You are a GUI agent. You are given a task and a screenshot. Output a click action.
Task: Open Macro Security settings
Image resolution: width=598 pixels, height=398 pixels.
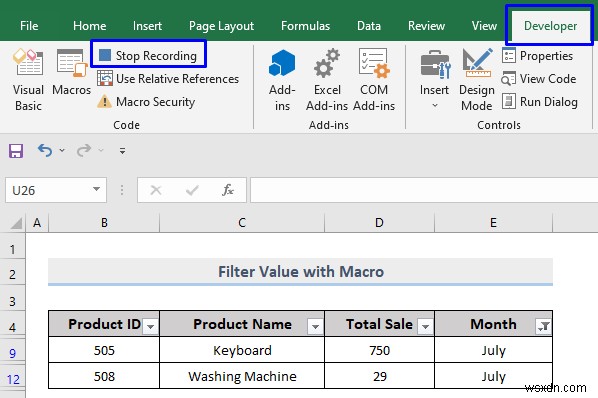click(x=146, y=101)
